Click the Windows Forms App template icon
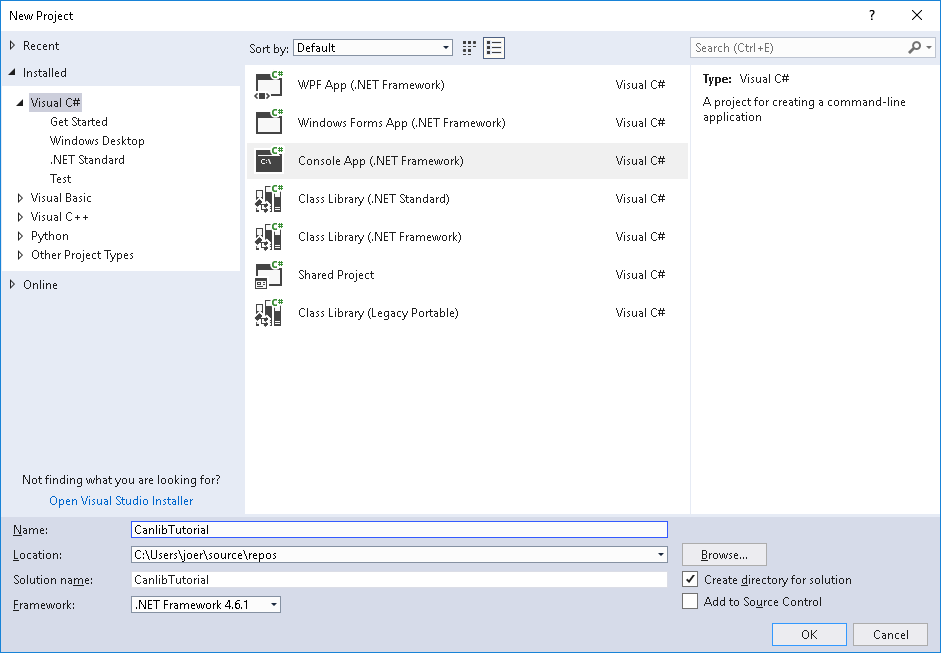 [x=268, y=123]
